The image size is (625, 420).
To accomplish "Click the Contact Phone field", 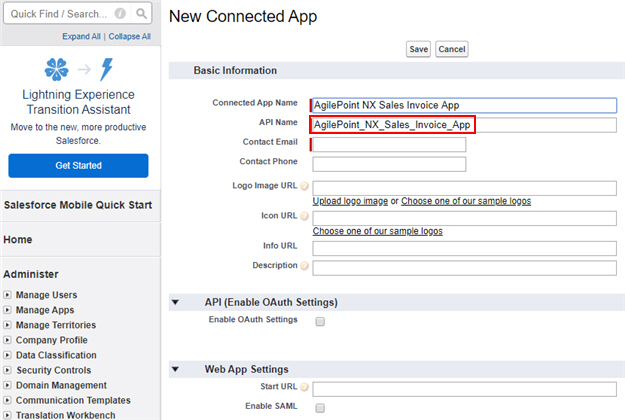I will (389, 164).
